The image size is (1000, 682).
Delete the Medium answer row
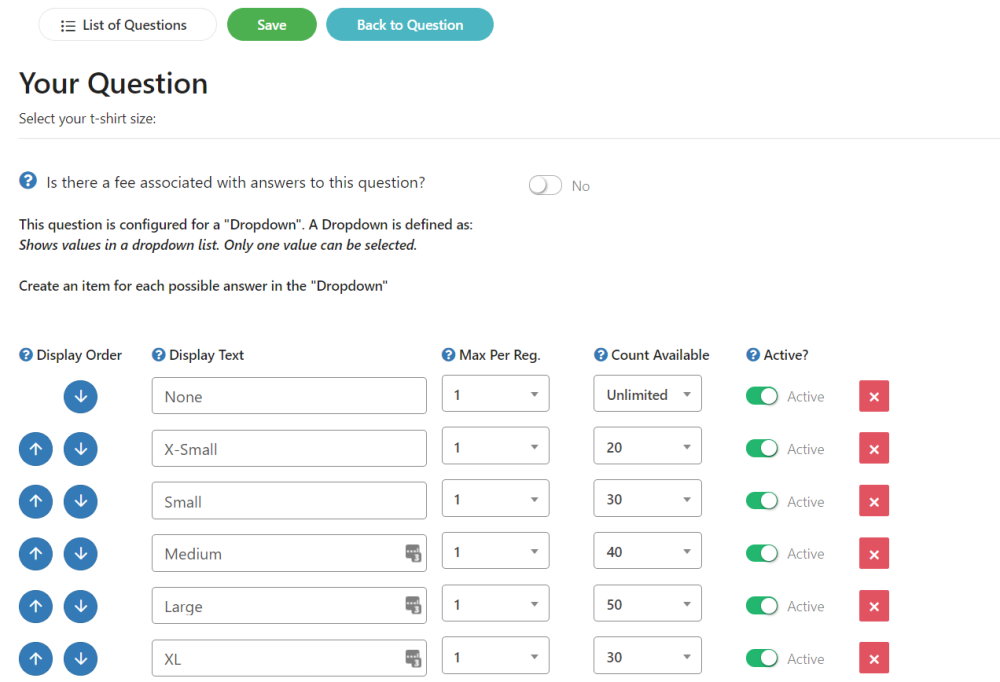[x=873, y=553]
